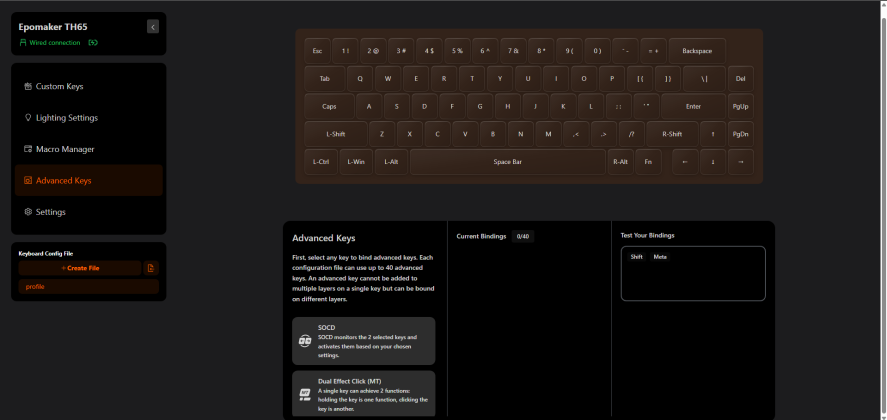Image resolution: width=887 pixels, height=420 pixels.
Task: Click the 0/40 bindings counter badge
Action: 523,236
